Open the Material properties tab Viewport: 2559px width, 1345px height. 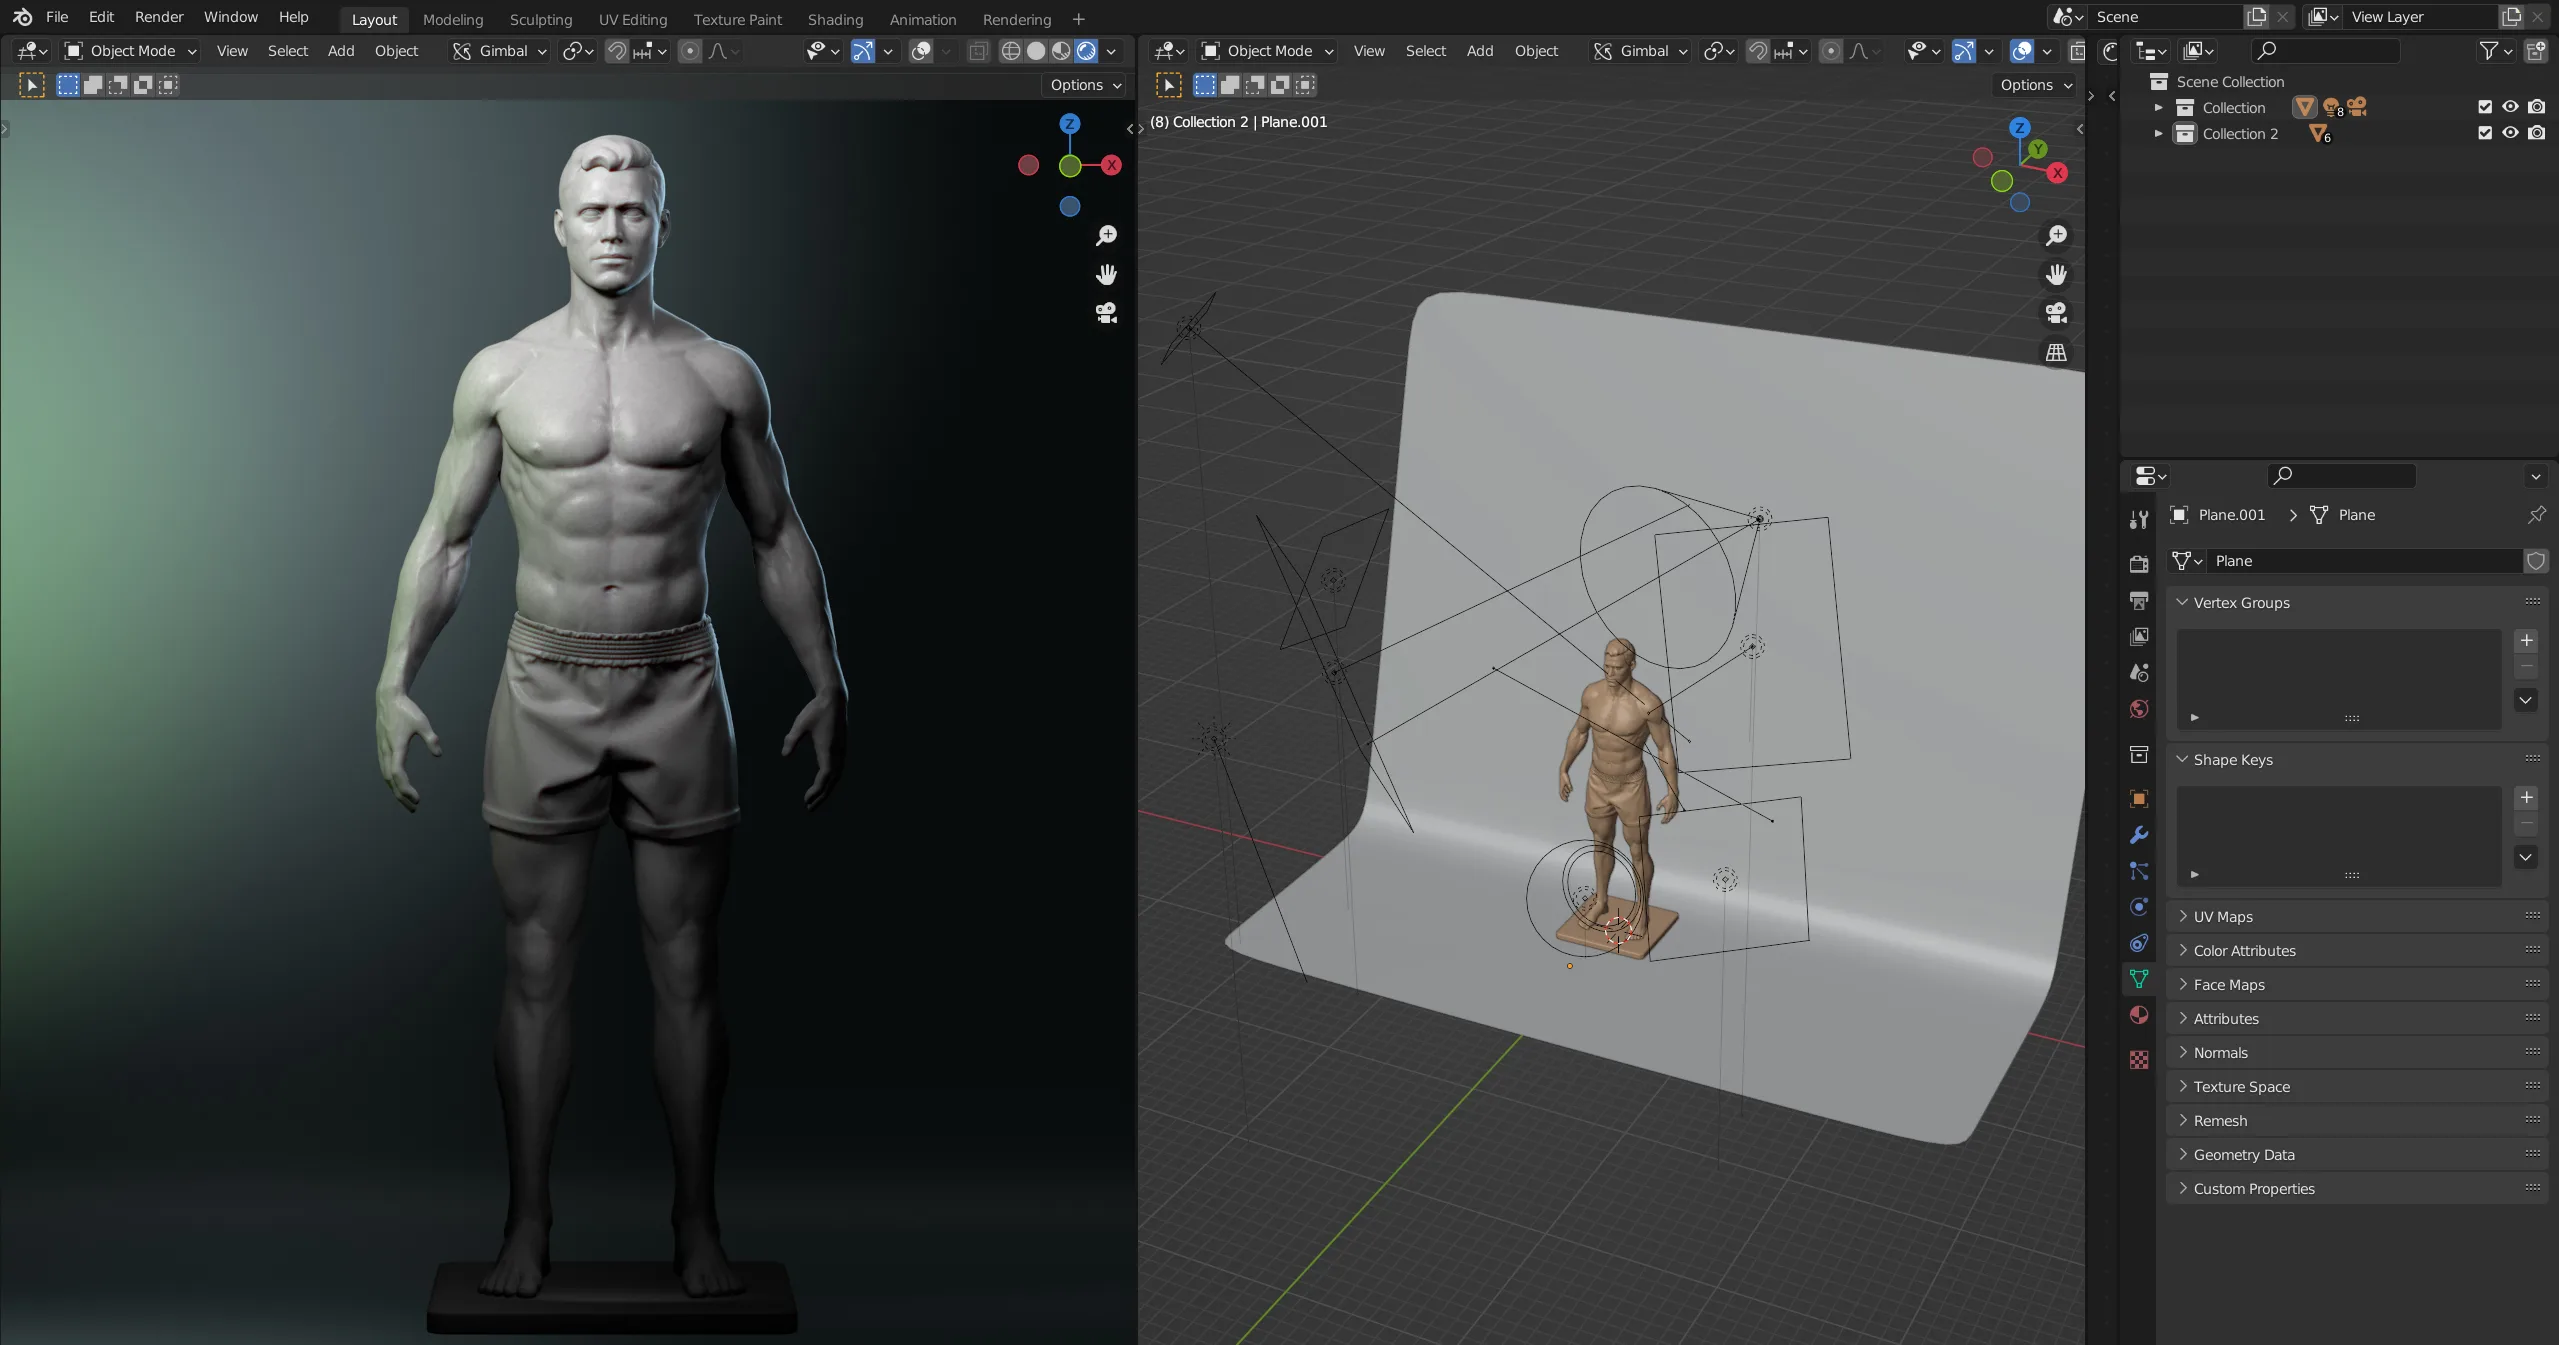[x=2139, y=1015]
